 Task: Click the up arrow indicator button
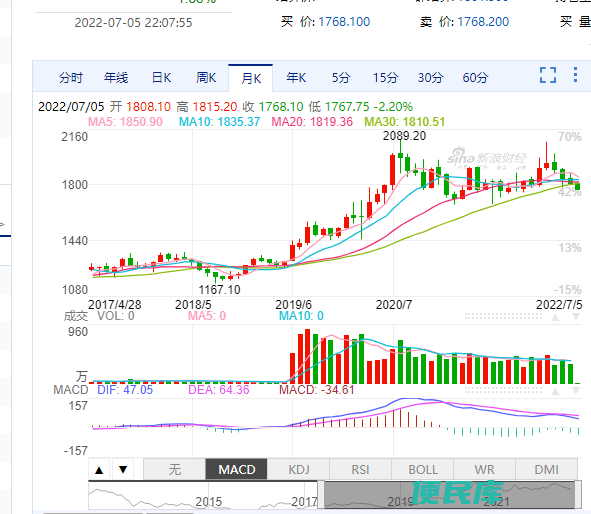tap(99, 470)
